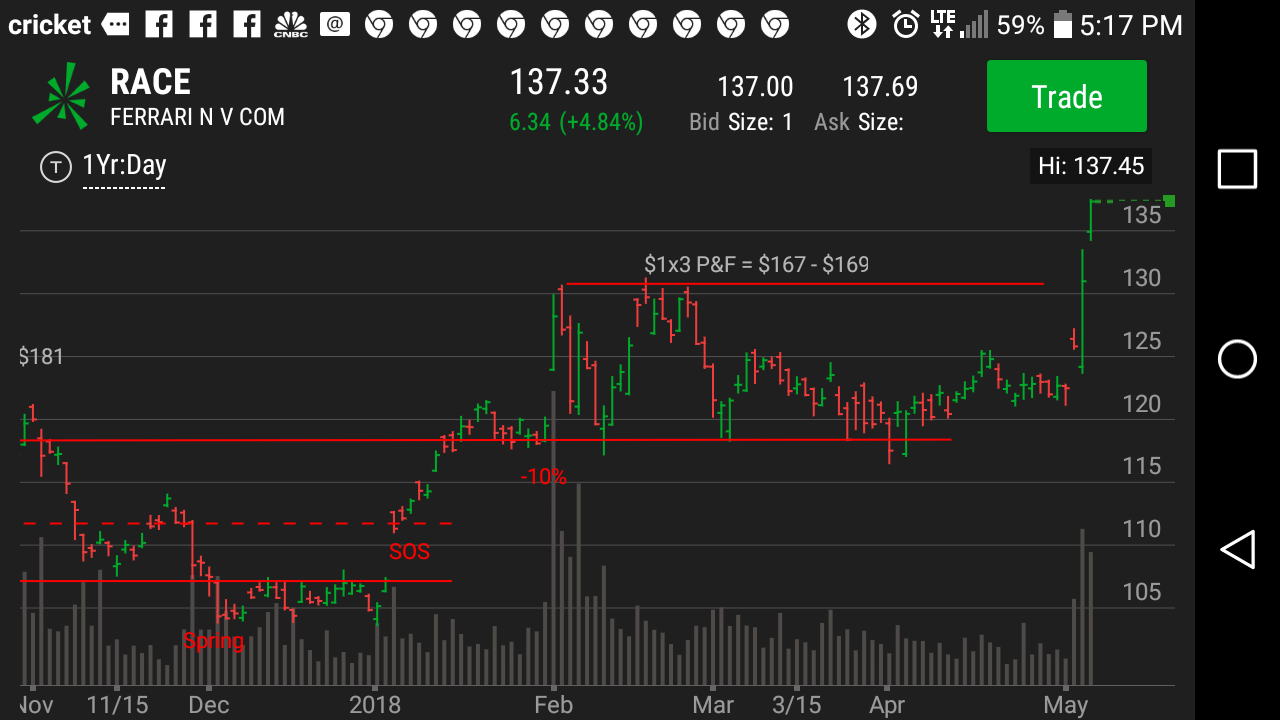Tap the green starburst logo icon
Screen dimensions: 1280x720
point(54,96)
